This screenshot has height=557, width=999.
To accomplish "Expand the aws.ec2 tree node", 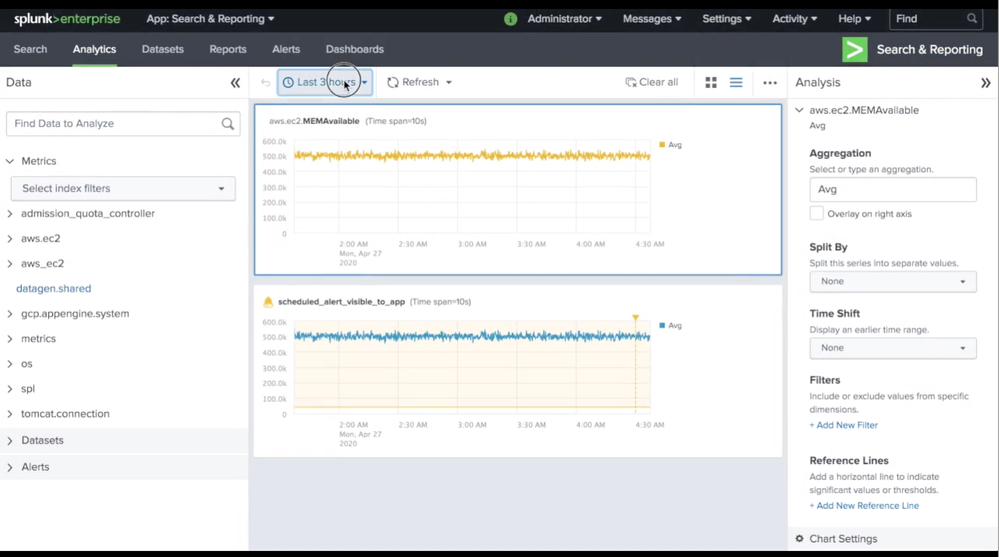I will click(x=10, y=238).
